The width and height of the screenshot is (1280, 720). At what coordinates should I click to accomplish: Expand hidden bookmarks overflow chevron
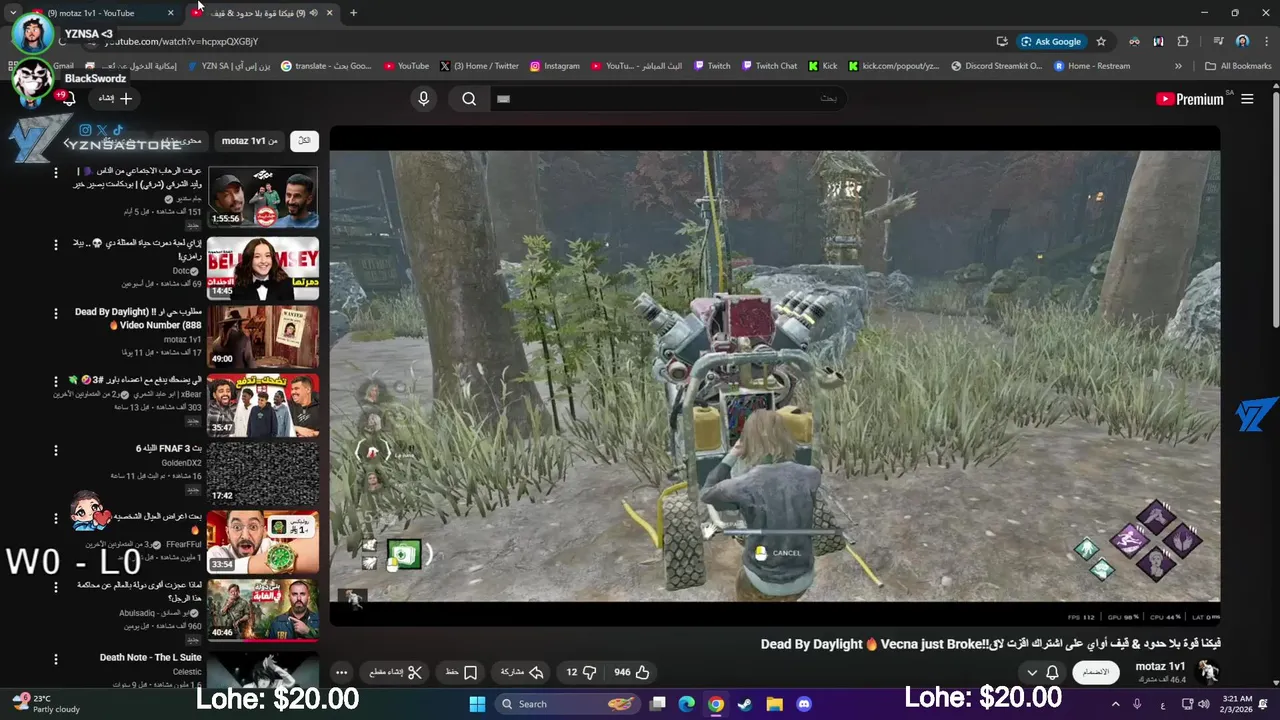click(1178, 66)
